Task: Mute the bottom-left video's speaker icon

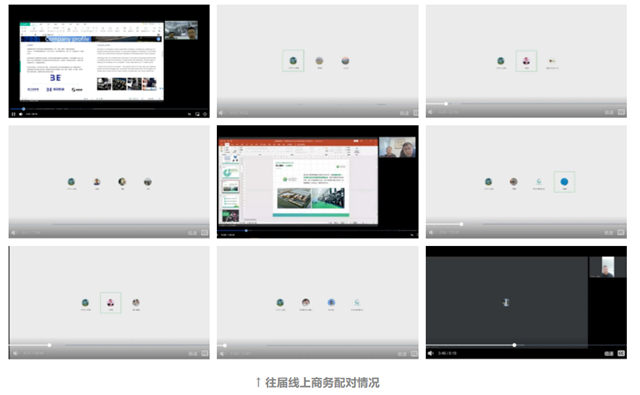Action: pyautogui.click(x=14, y=353)
